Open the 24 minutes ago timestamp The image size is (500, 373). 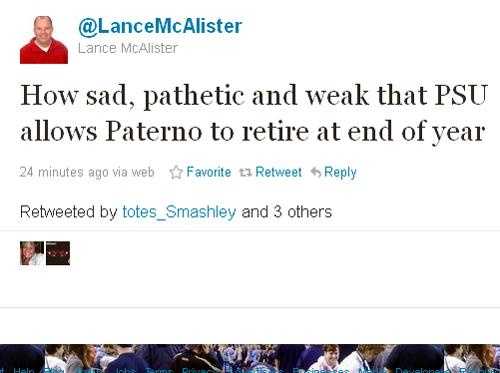[x=87, y=172]
